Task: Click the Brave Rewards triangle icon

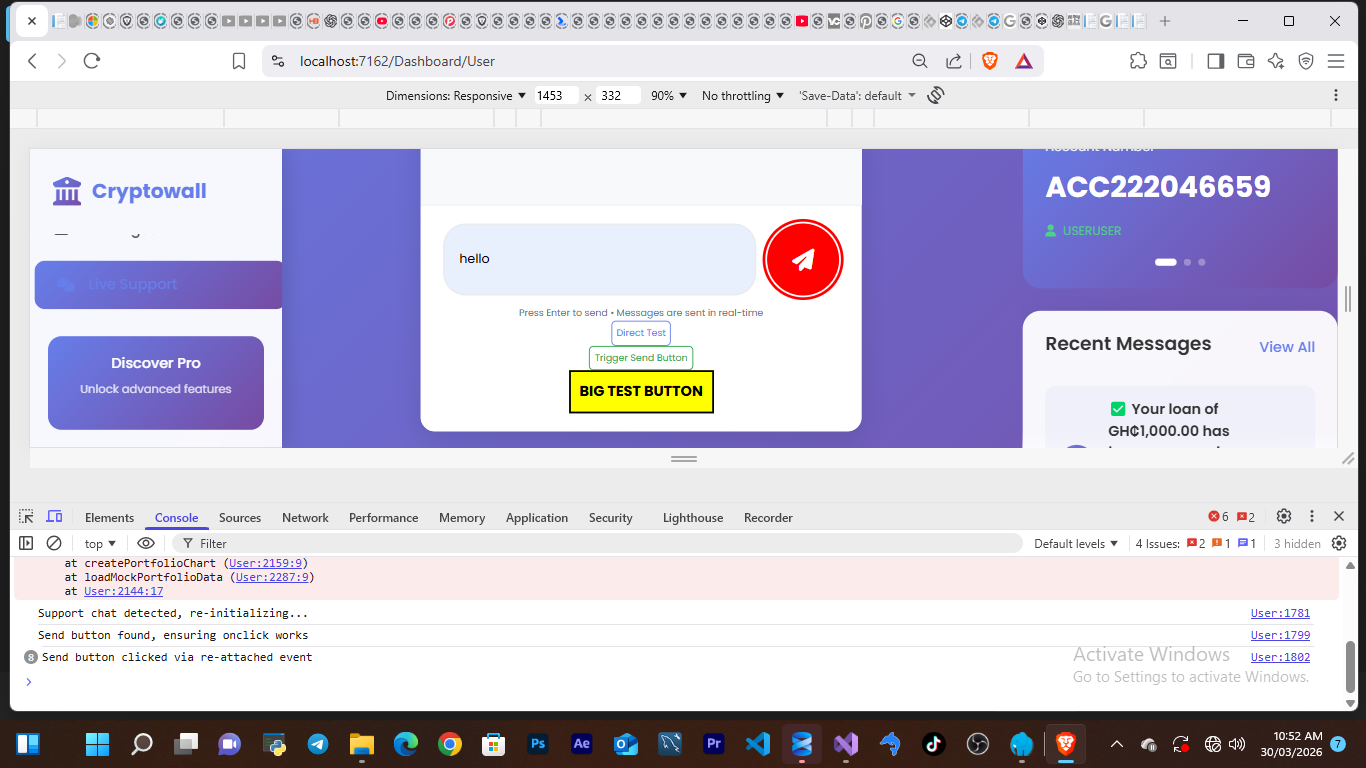Action: tap(1024, 61)
